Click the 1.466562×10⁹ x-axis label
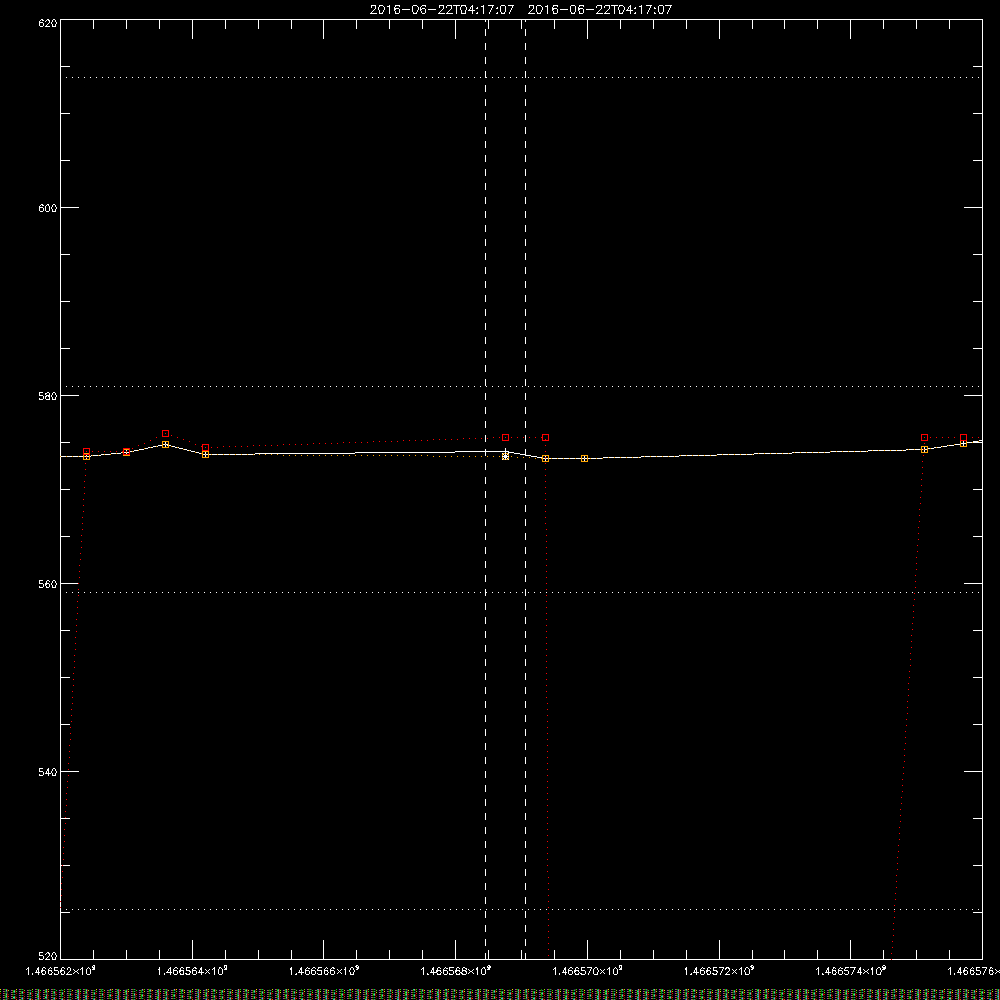1000x1000 pixels. (x=61, y=971)
